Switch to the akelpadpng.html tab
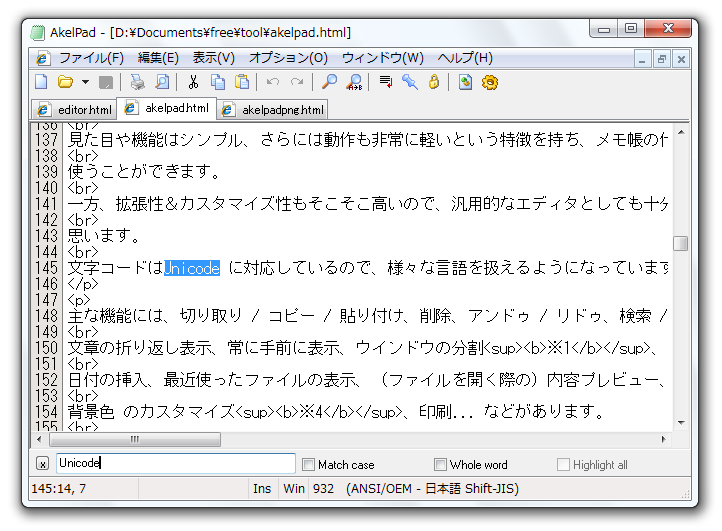 pyautogui.click(x=273, y=110)
